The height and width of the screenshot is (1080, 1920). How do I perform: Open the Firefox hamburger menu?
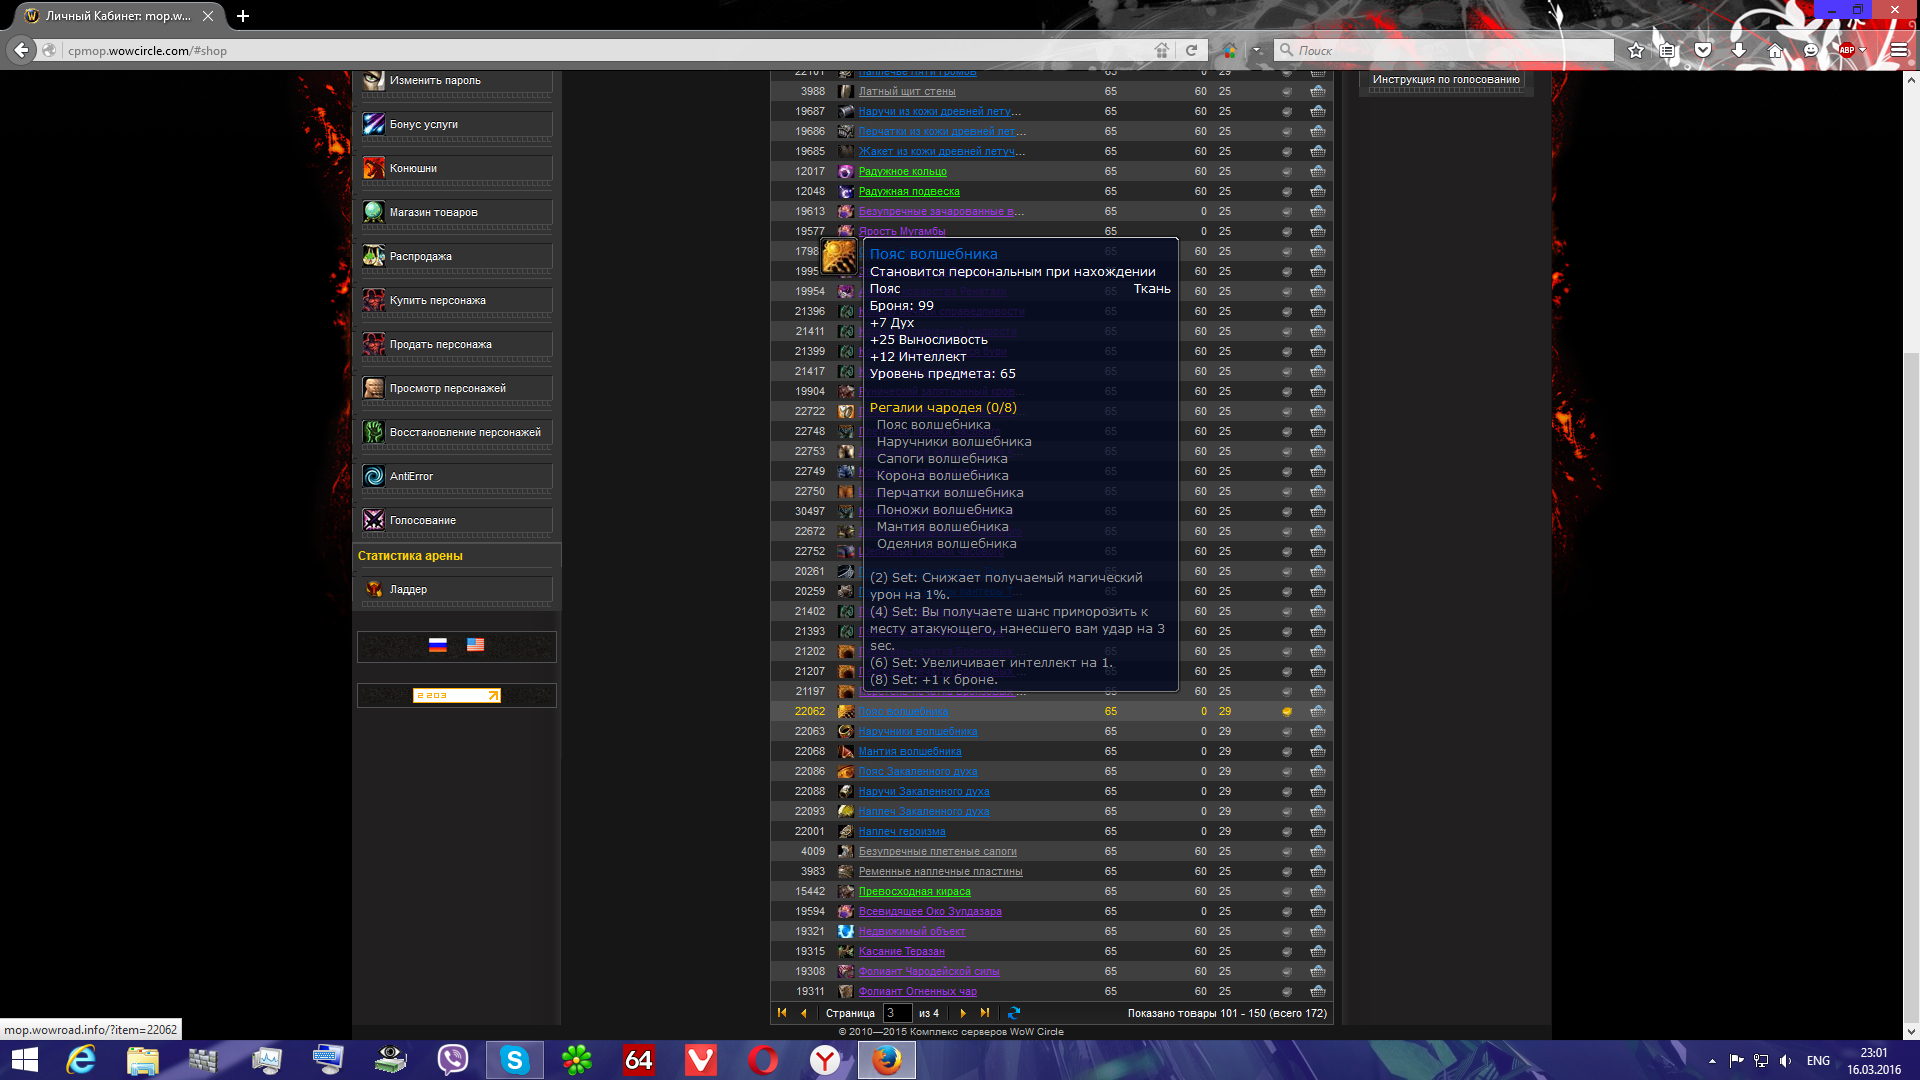(x=1898, y=50)
